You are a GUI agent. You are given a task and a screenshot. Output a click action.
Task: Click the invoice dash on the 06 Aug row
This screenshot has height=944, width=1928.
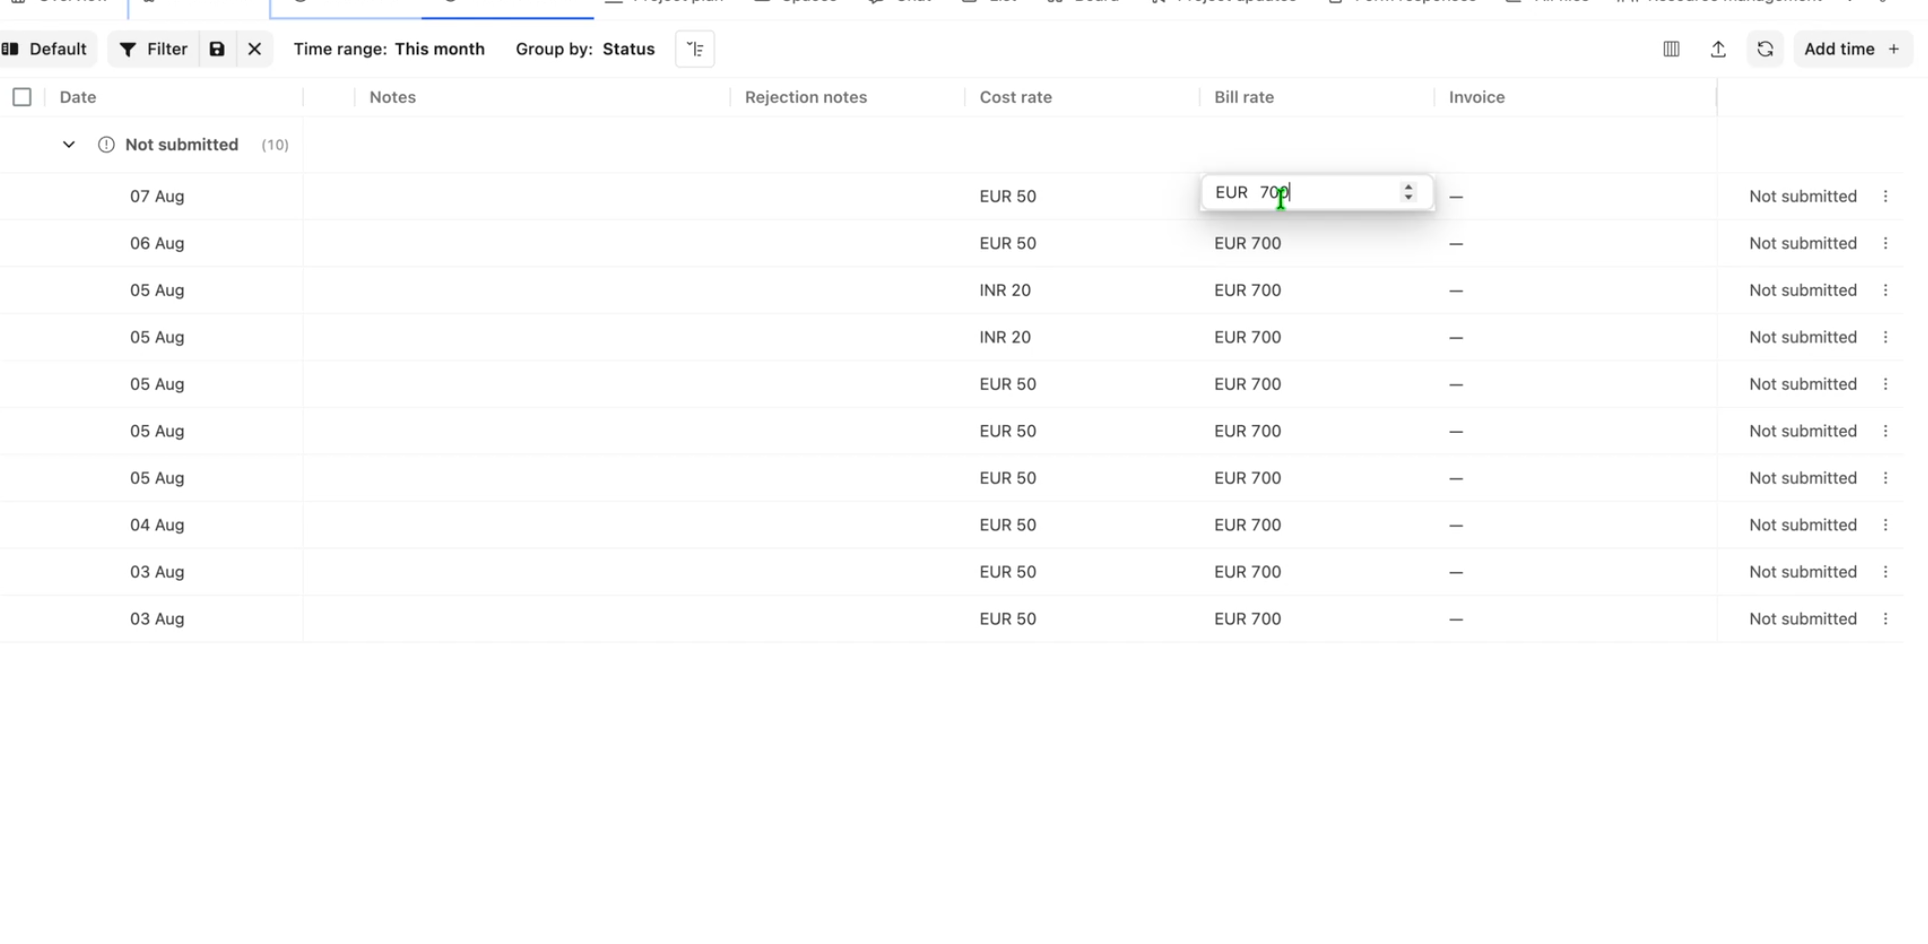click(1456, 244)
